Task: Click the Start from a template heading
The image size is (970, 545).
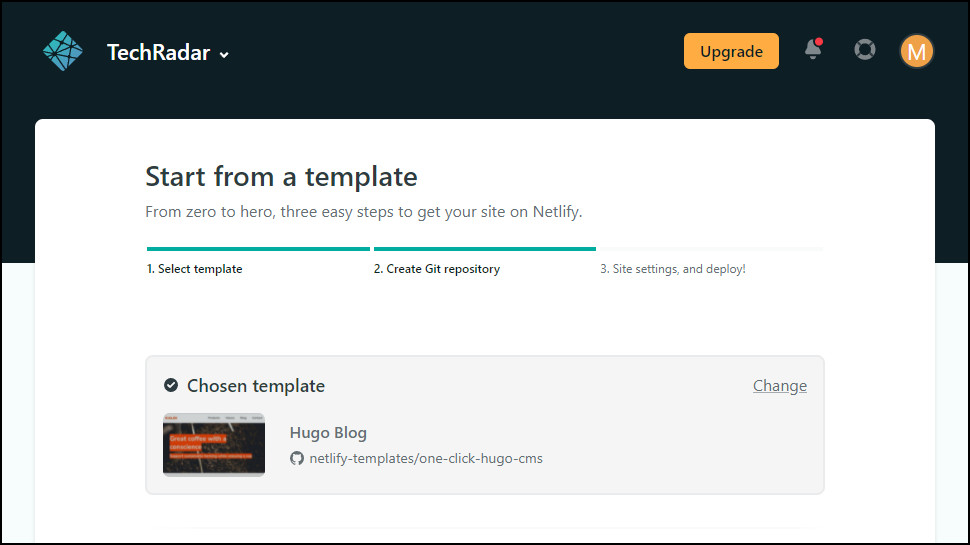Action: [281, 177]
